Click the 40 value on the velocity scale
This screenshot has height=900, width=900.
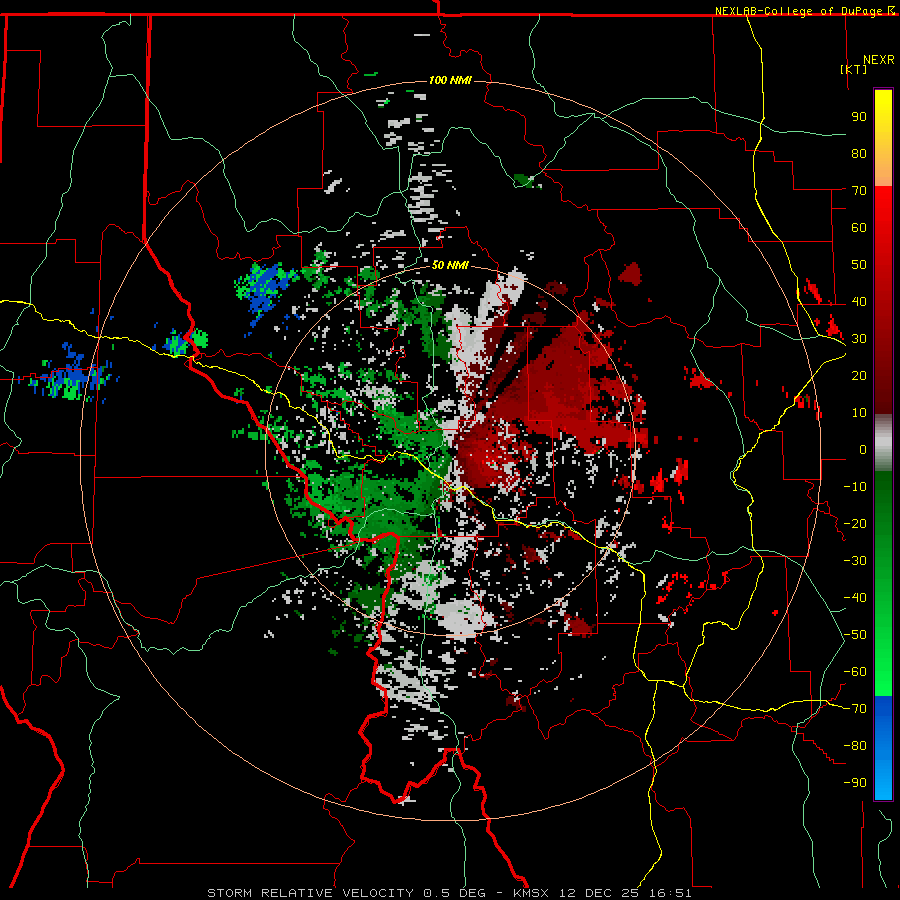(859, 302)
